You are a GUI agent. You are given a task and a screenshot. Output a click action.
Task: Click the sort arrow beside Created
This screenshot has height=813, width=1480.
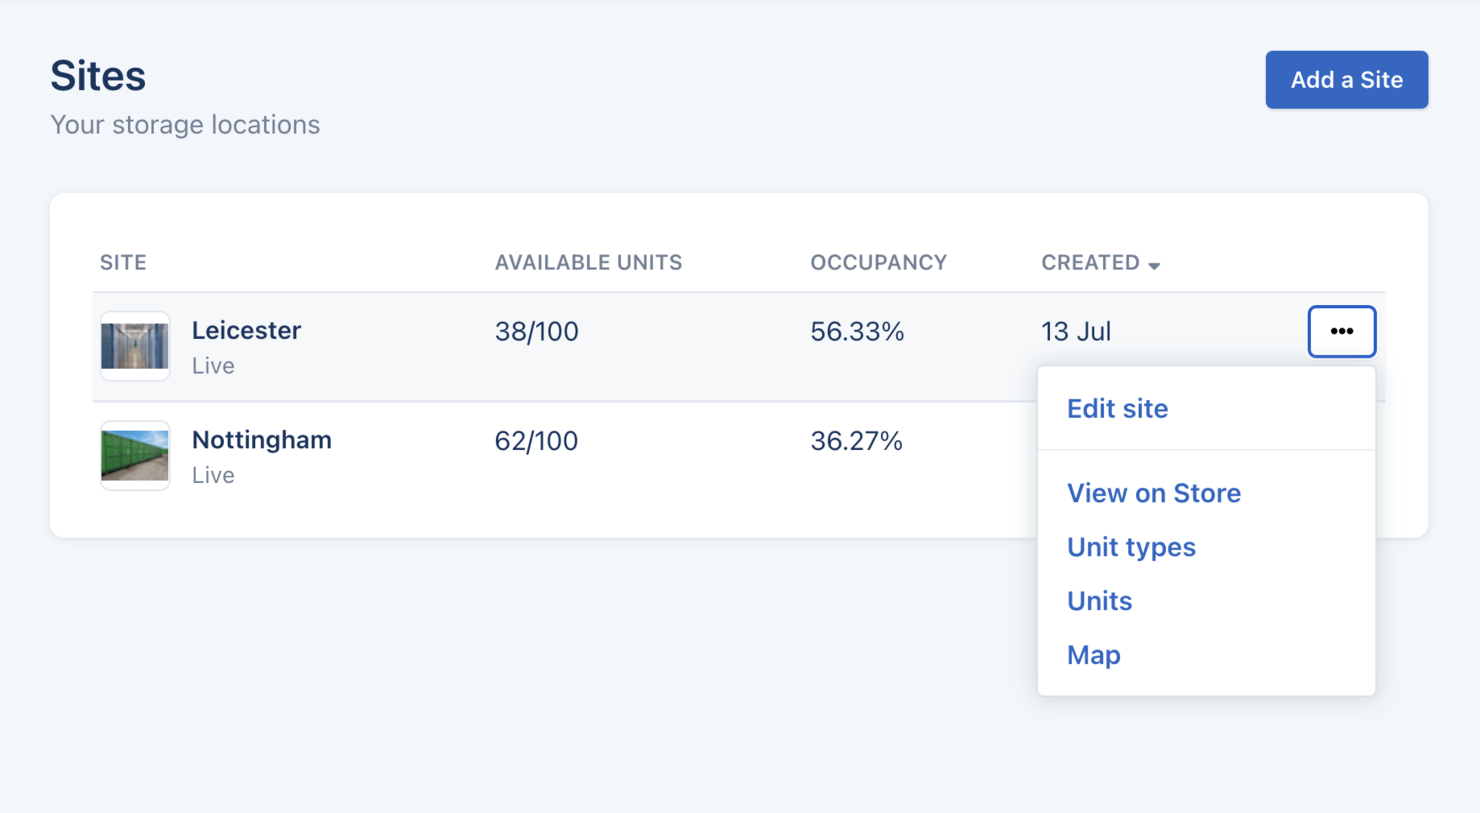(1154, 265)
